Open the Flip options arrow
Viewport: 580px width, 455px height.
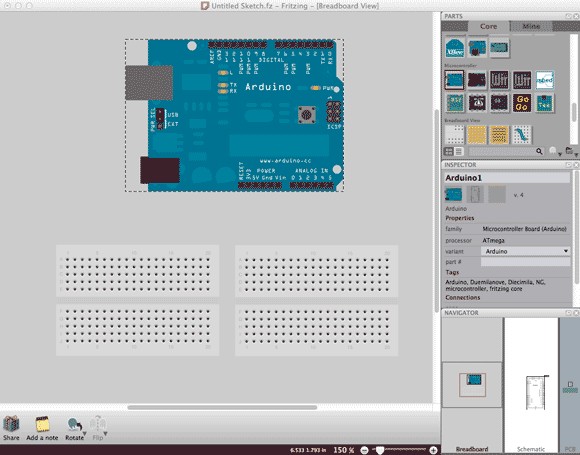[x=105, y=434]
